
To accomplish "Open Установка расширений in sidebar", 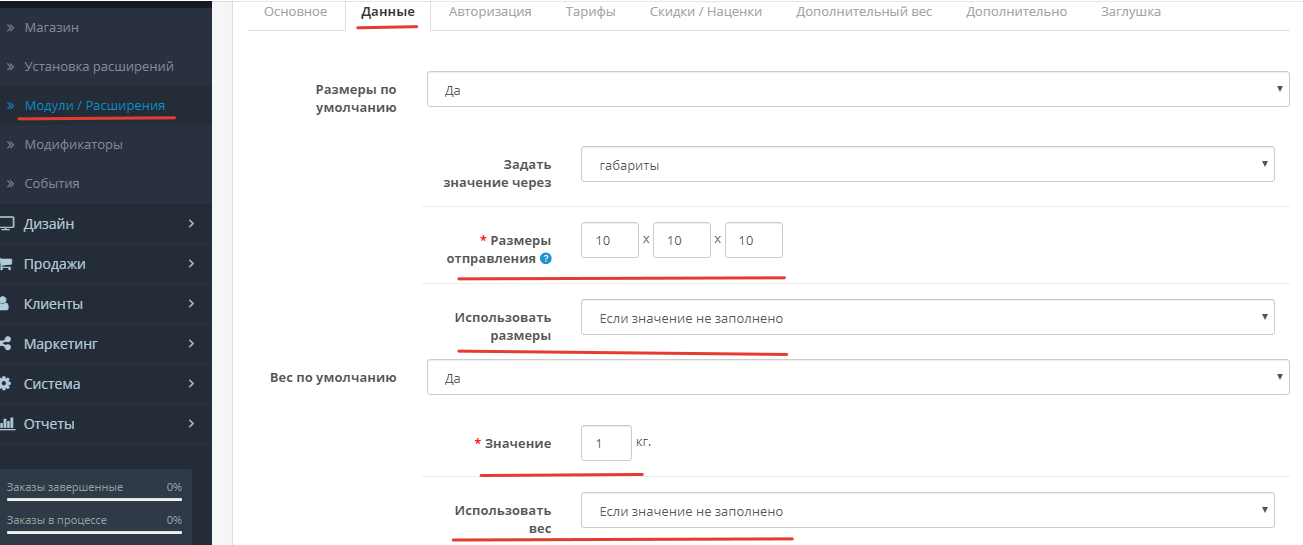I will tap(99, 66).
